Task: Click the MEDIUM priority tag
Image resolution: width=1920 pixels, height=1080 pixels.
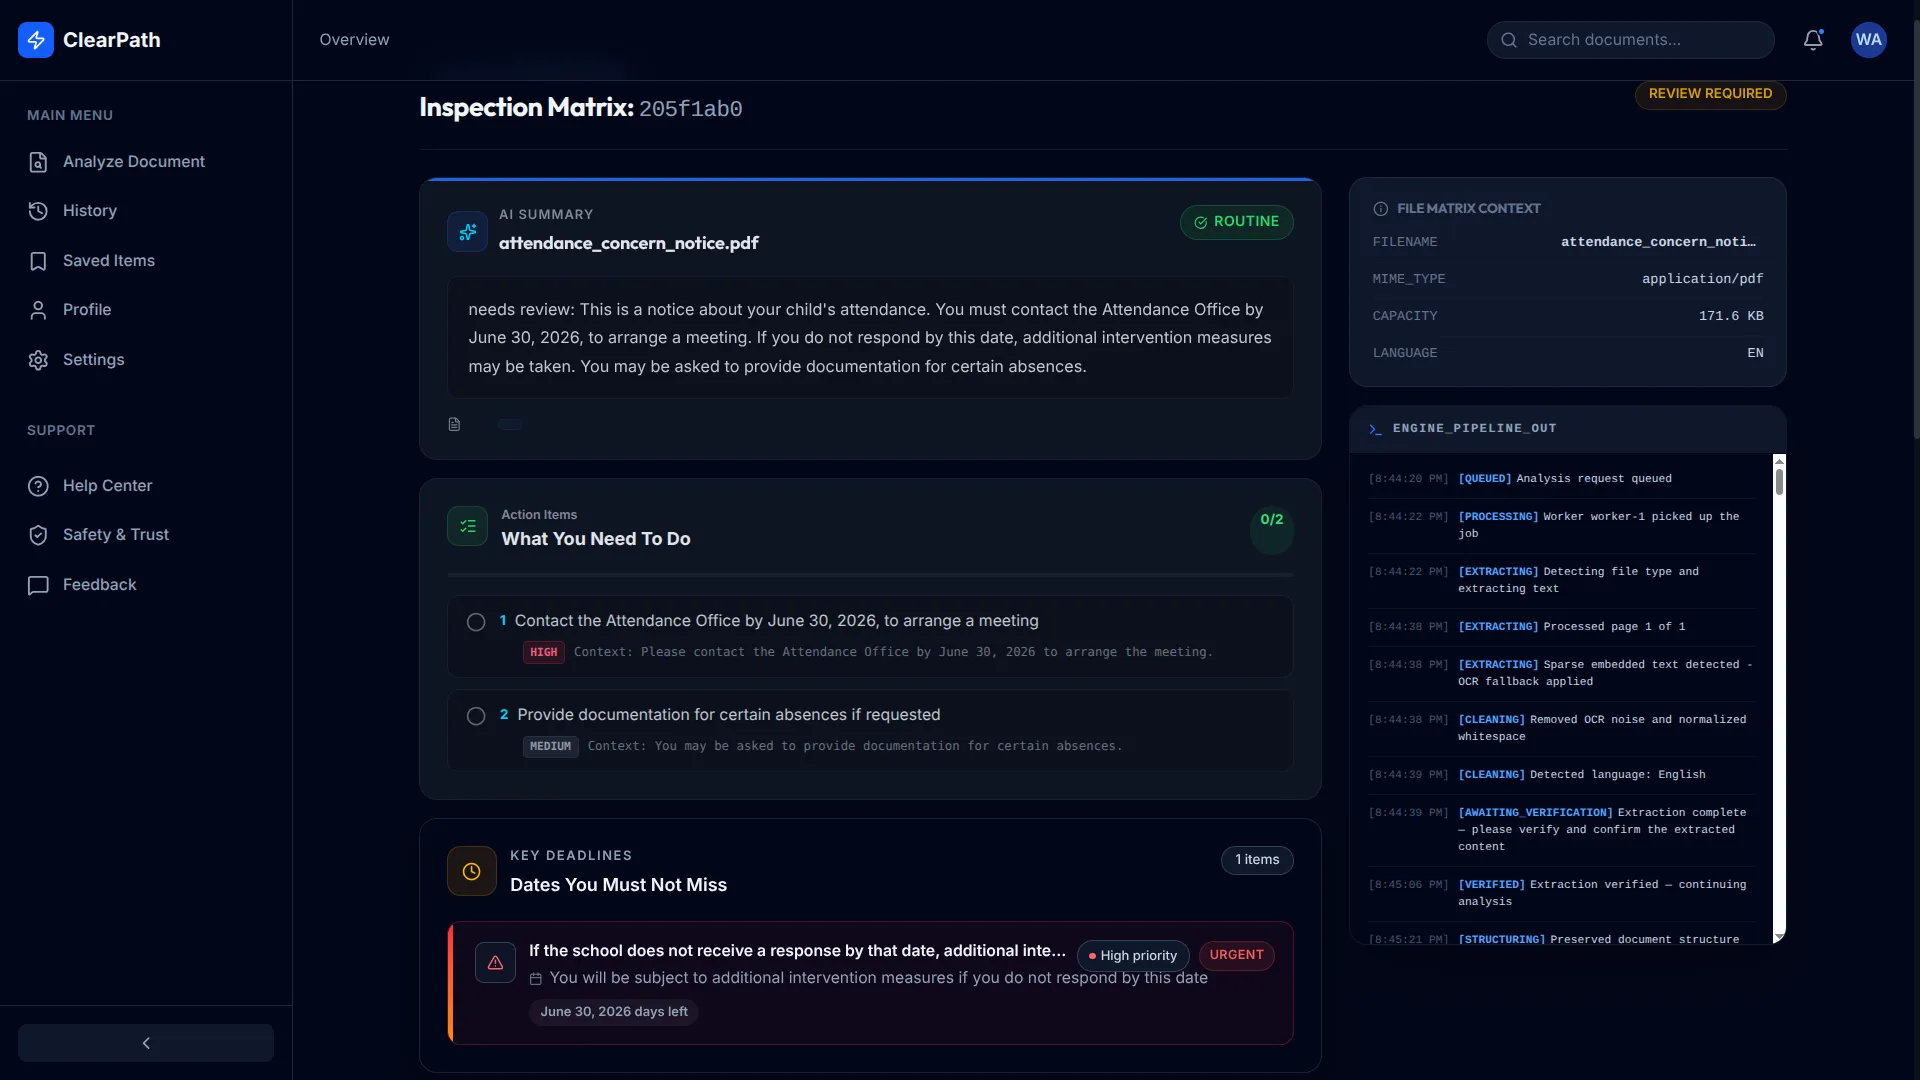Action: coord(550,746)
